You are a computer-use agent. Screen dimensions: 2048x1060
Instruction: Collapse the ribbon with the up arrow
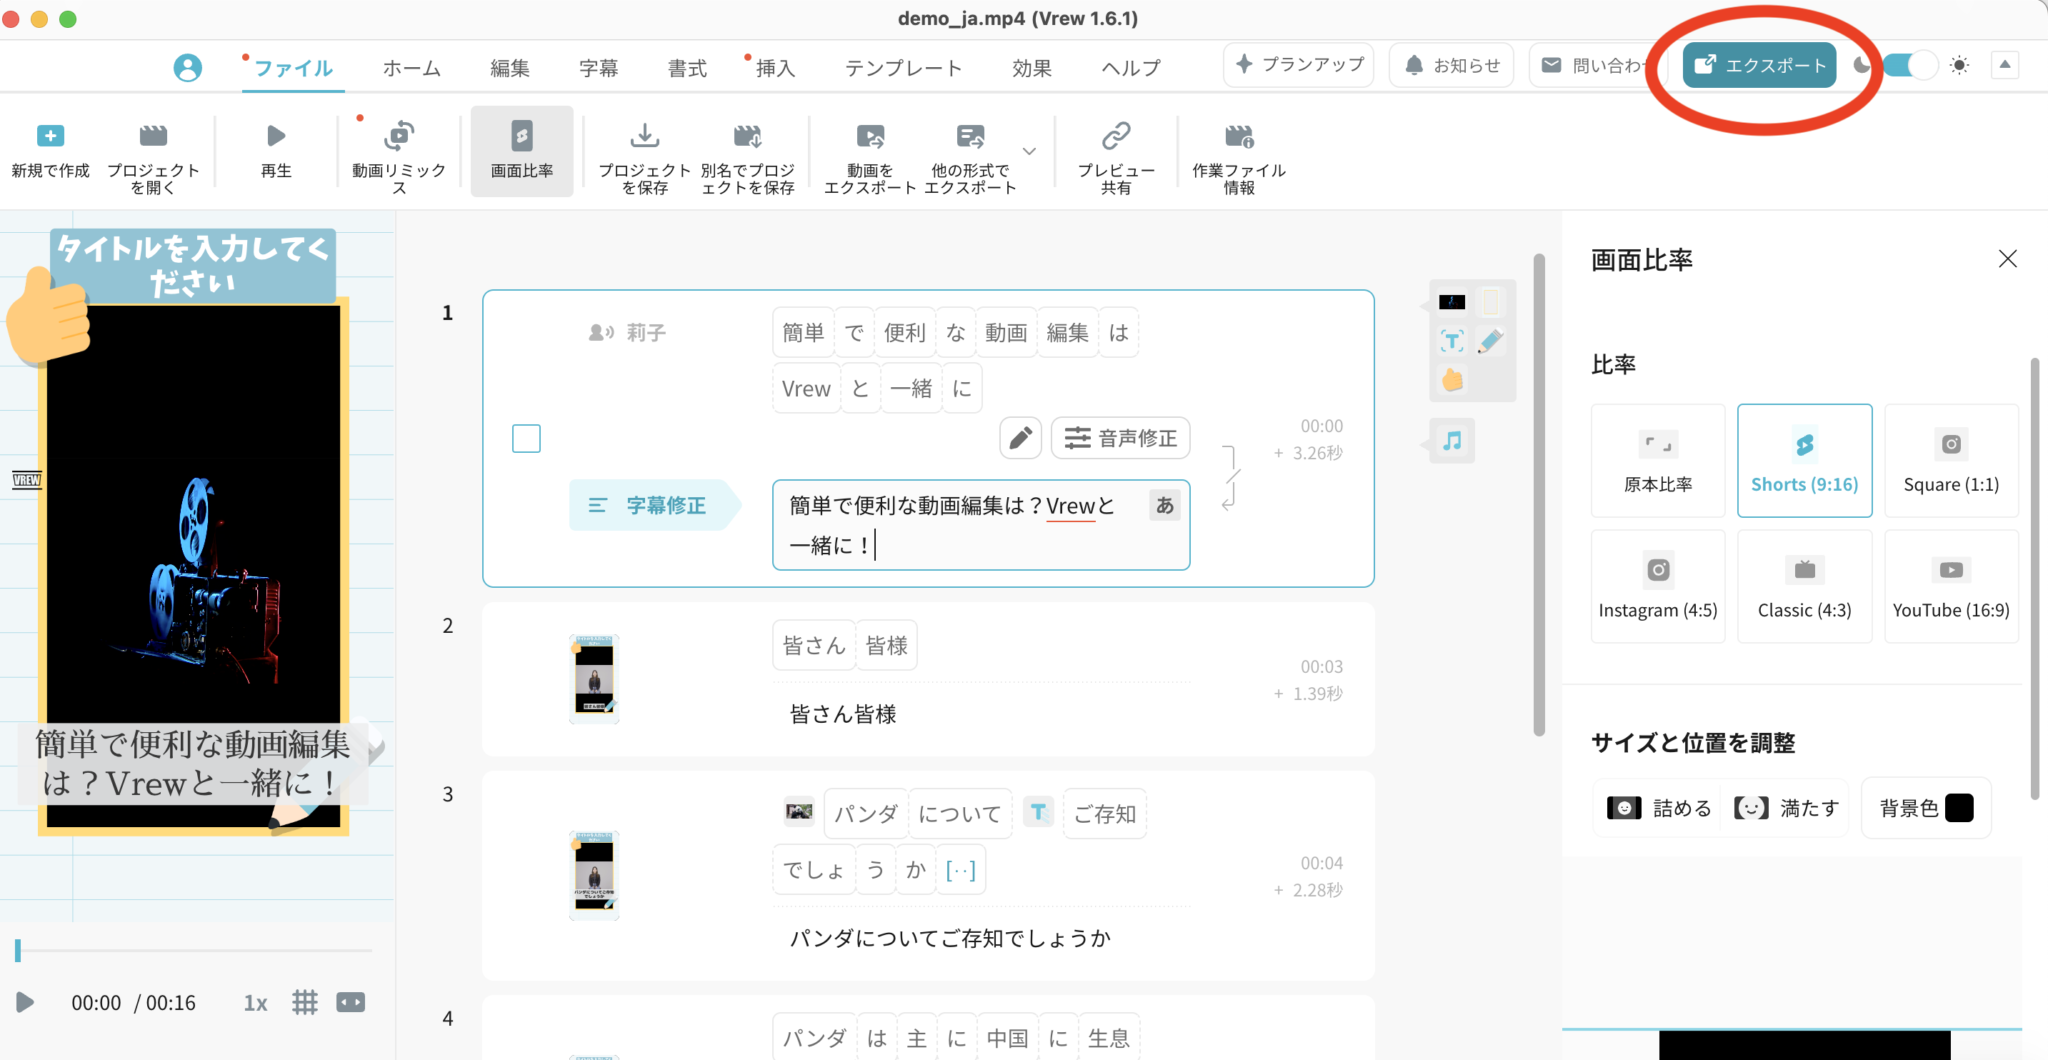[2004, 65]
